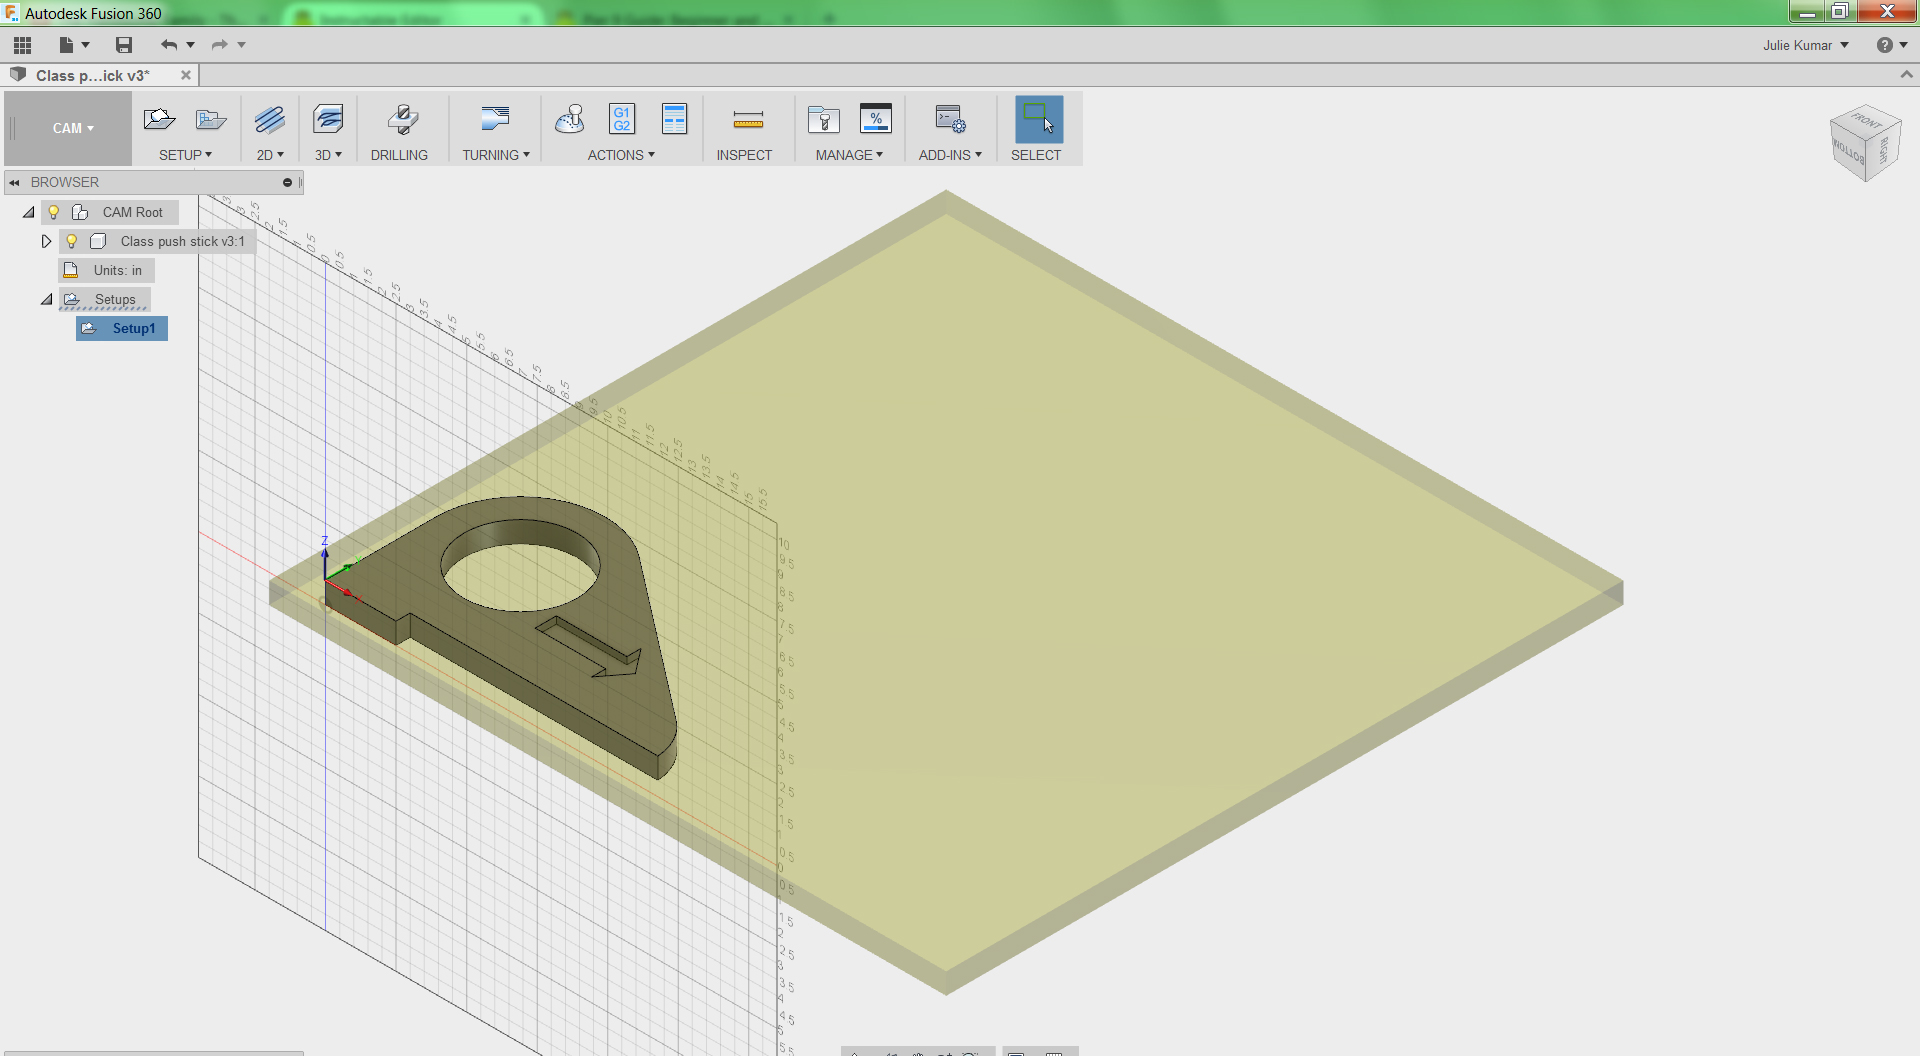Click the help question mark icon
This screenshot has height=1056, width=1920.
click(1884, 45)
